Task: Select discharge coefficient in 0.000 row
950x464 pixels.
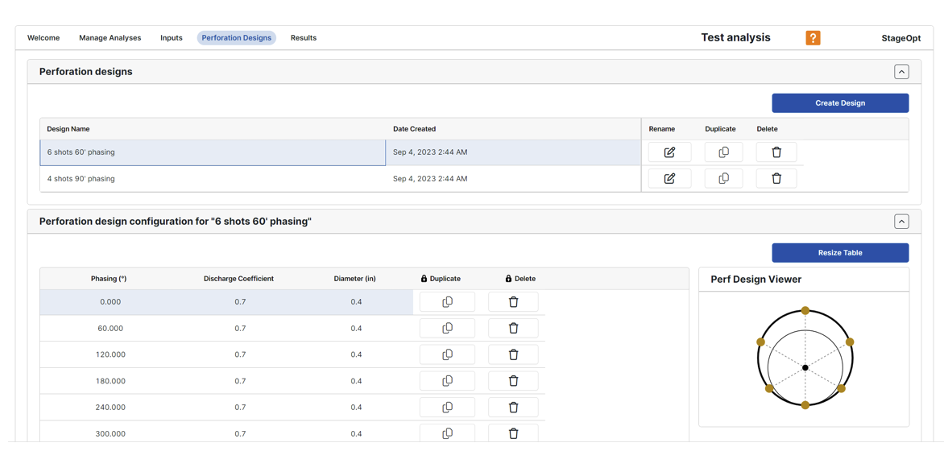Action: pos(240,302)
